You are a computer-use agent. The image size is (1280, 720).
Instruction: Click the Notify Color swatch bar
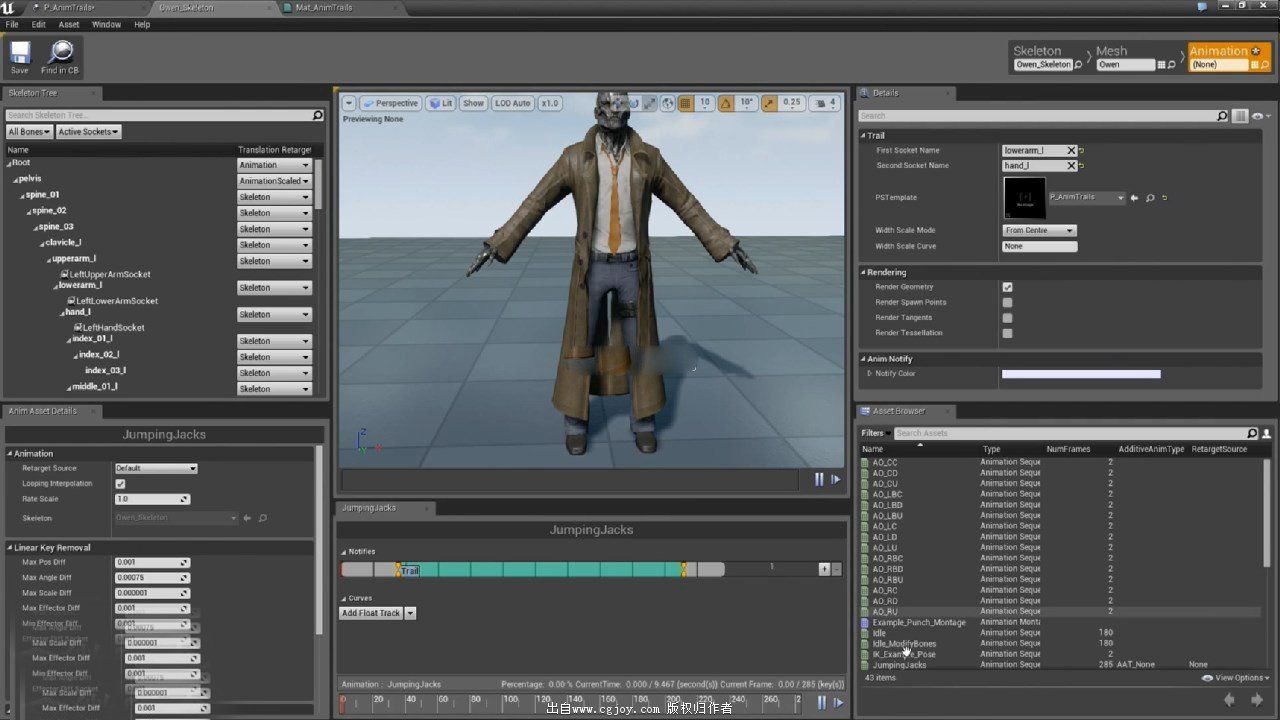click(1081, 374)
